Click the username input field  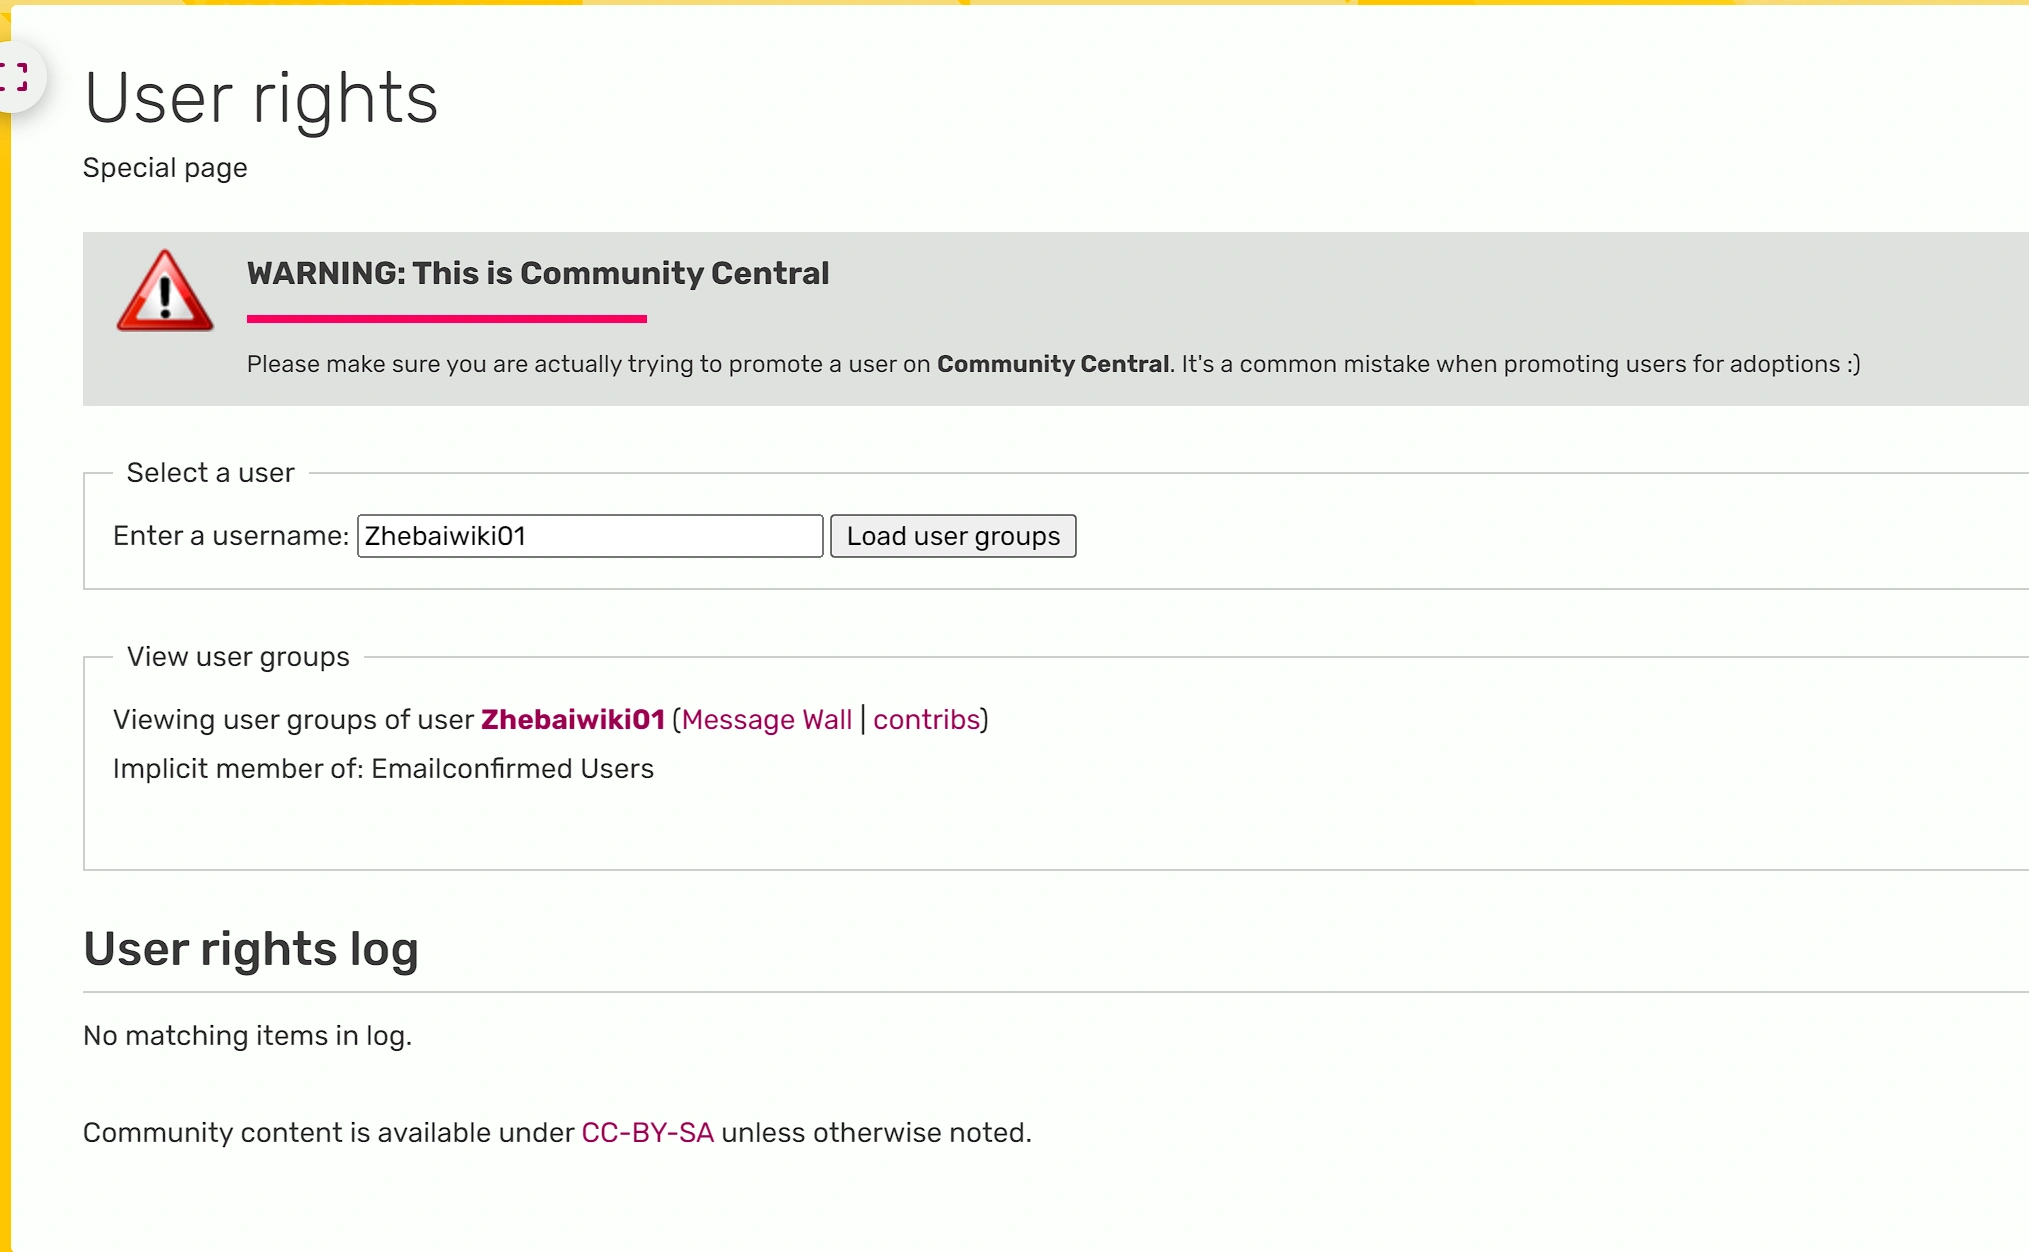[x=589, y=536]
